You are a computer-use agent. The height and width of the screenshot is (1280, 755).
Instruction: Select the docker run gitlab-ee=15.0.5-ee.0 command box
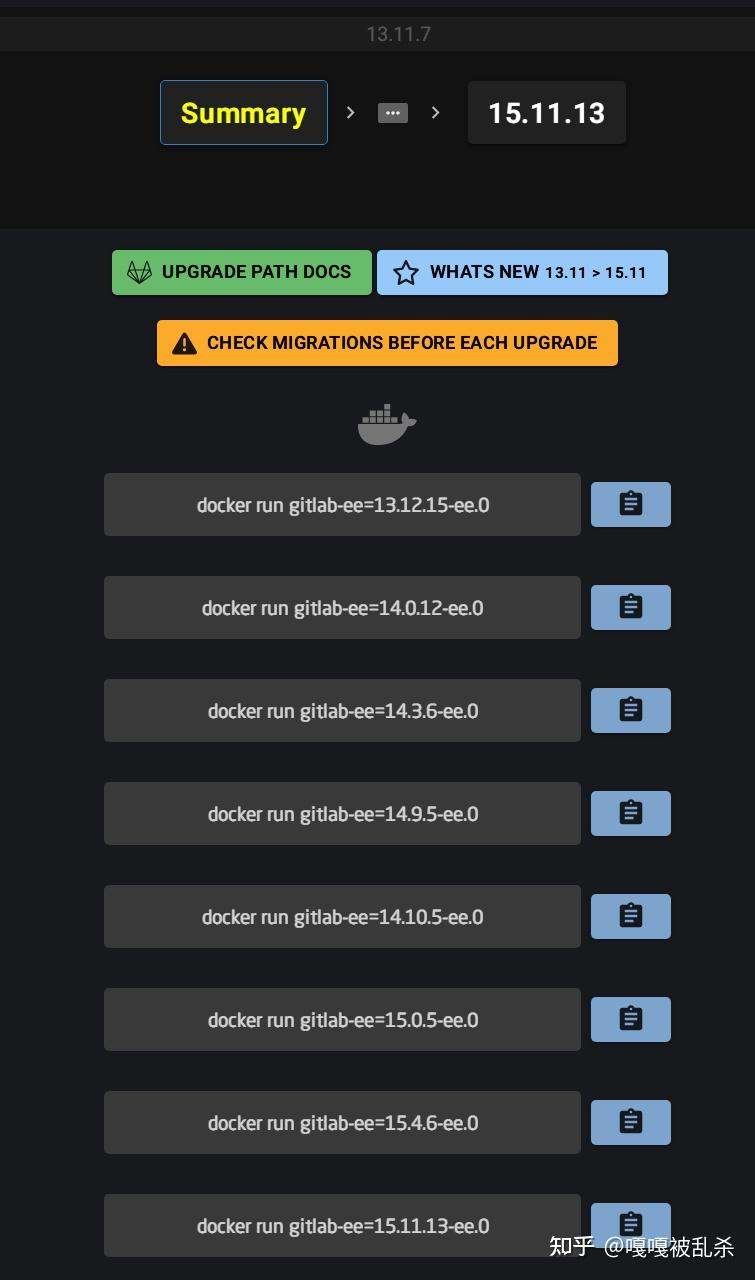(x=342, y=1020)
